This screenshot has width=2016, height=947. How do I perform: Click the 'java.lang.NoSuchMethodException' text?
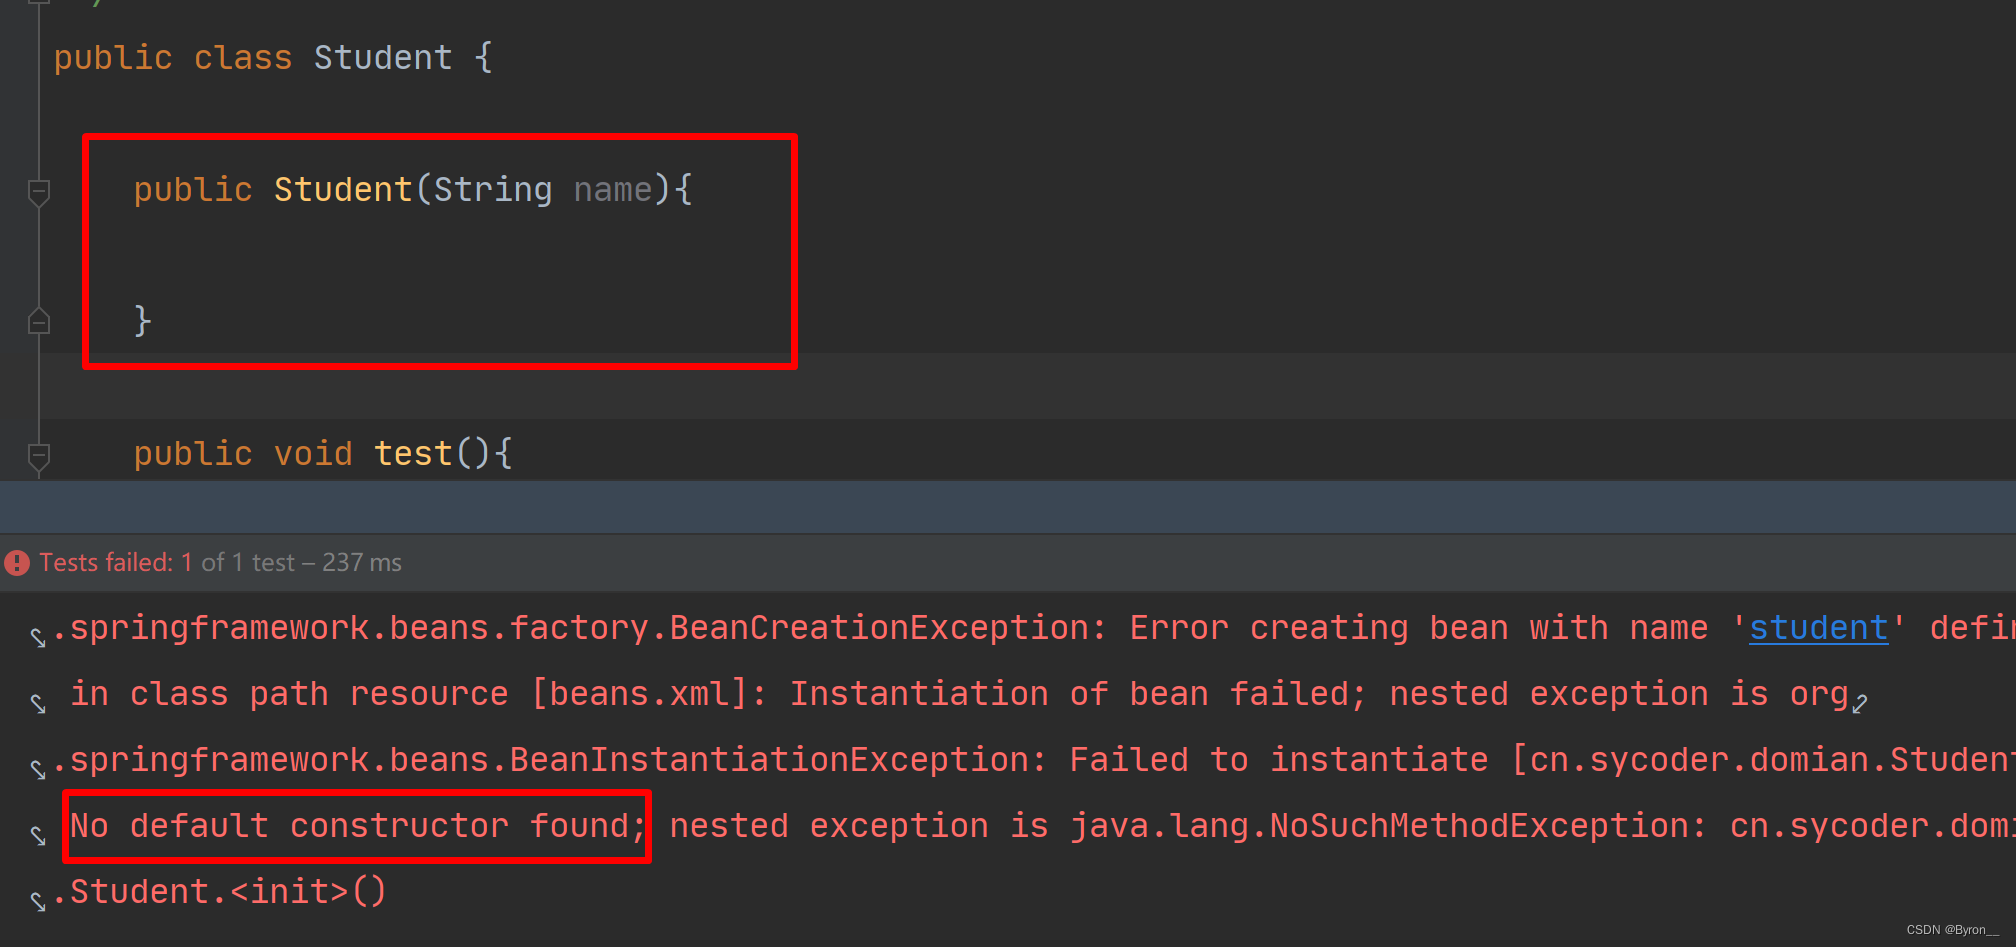click(1379, 826)
